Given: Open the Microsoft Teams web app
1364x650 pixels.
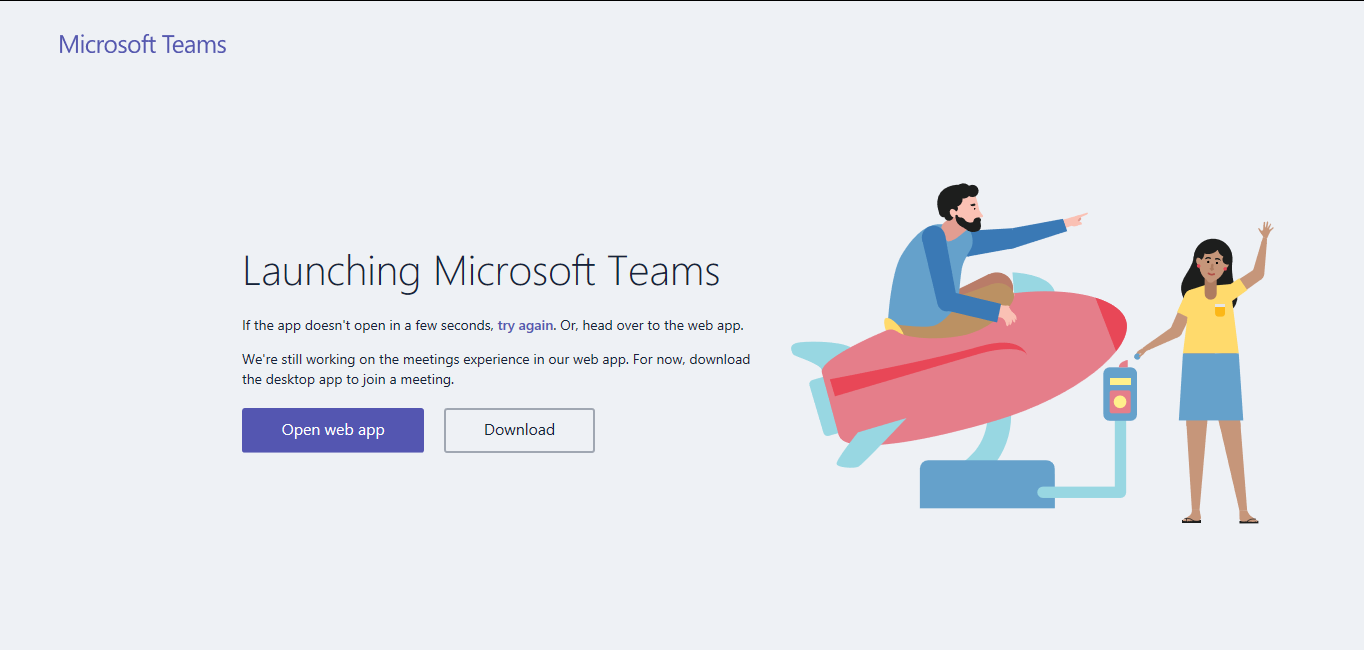Looking at the screenshot, I should tap(333, 430).
